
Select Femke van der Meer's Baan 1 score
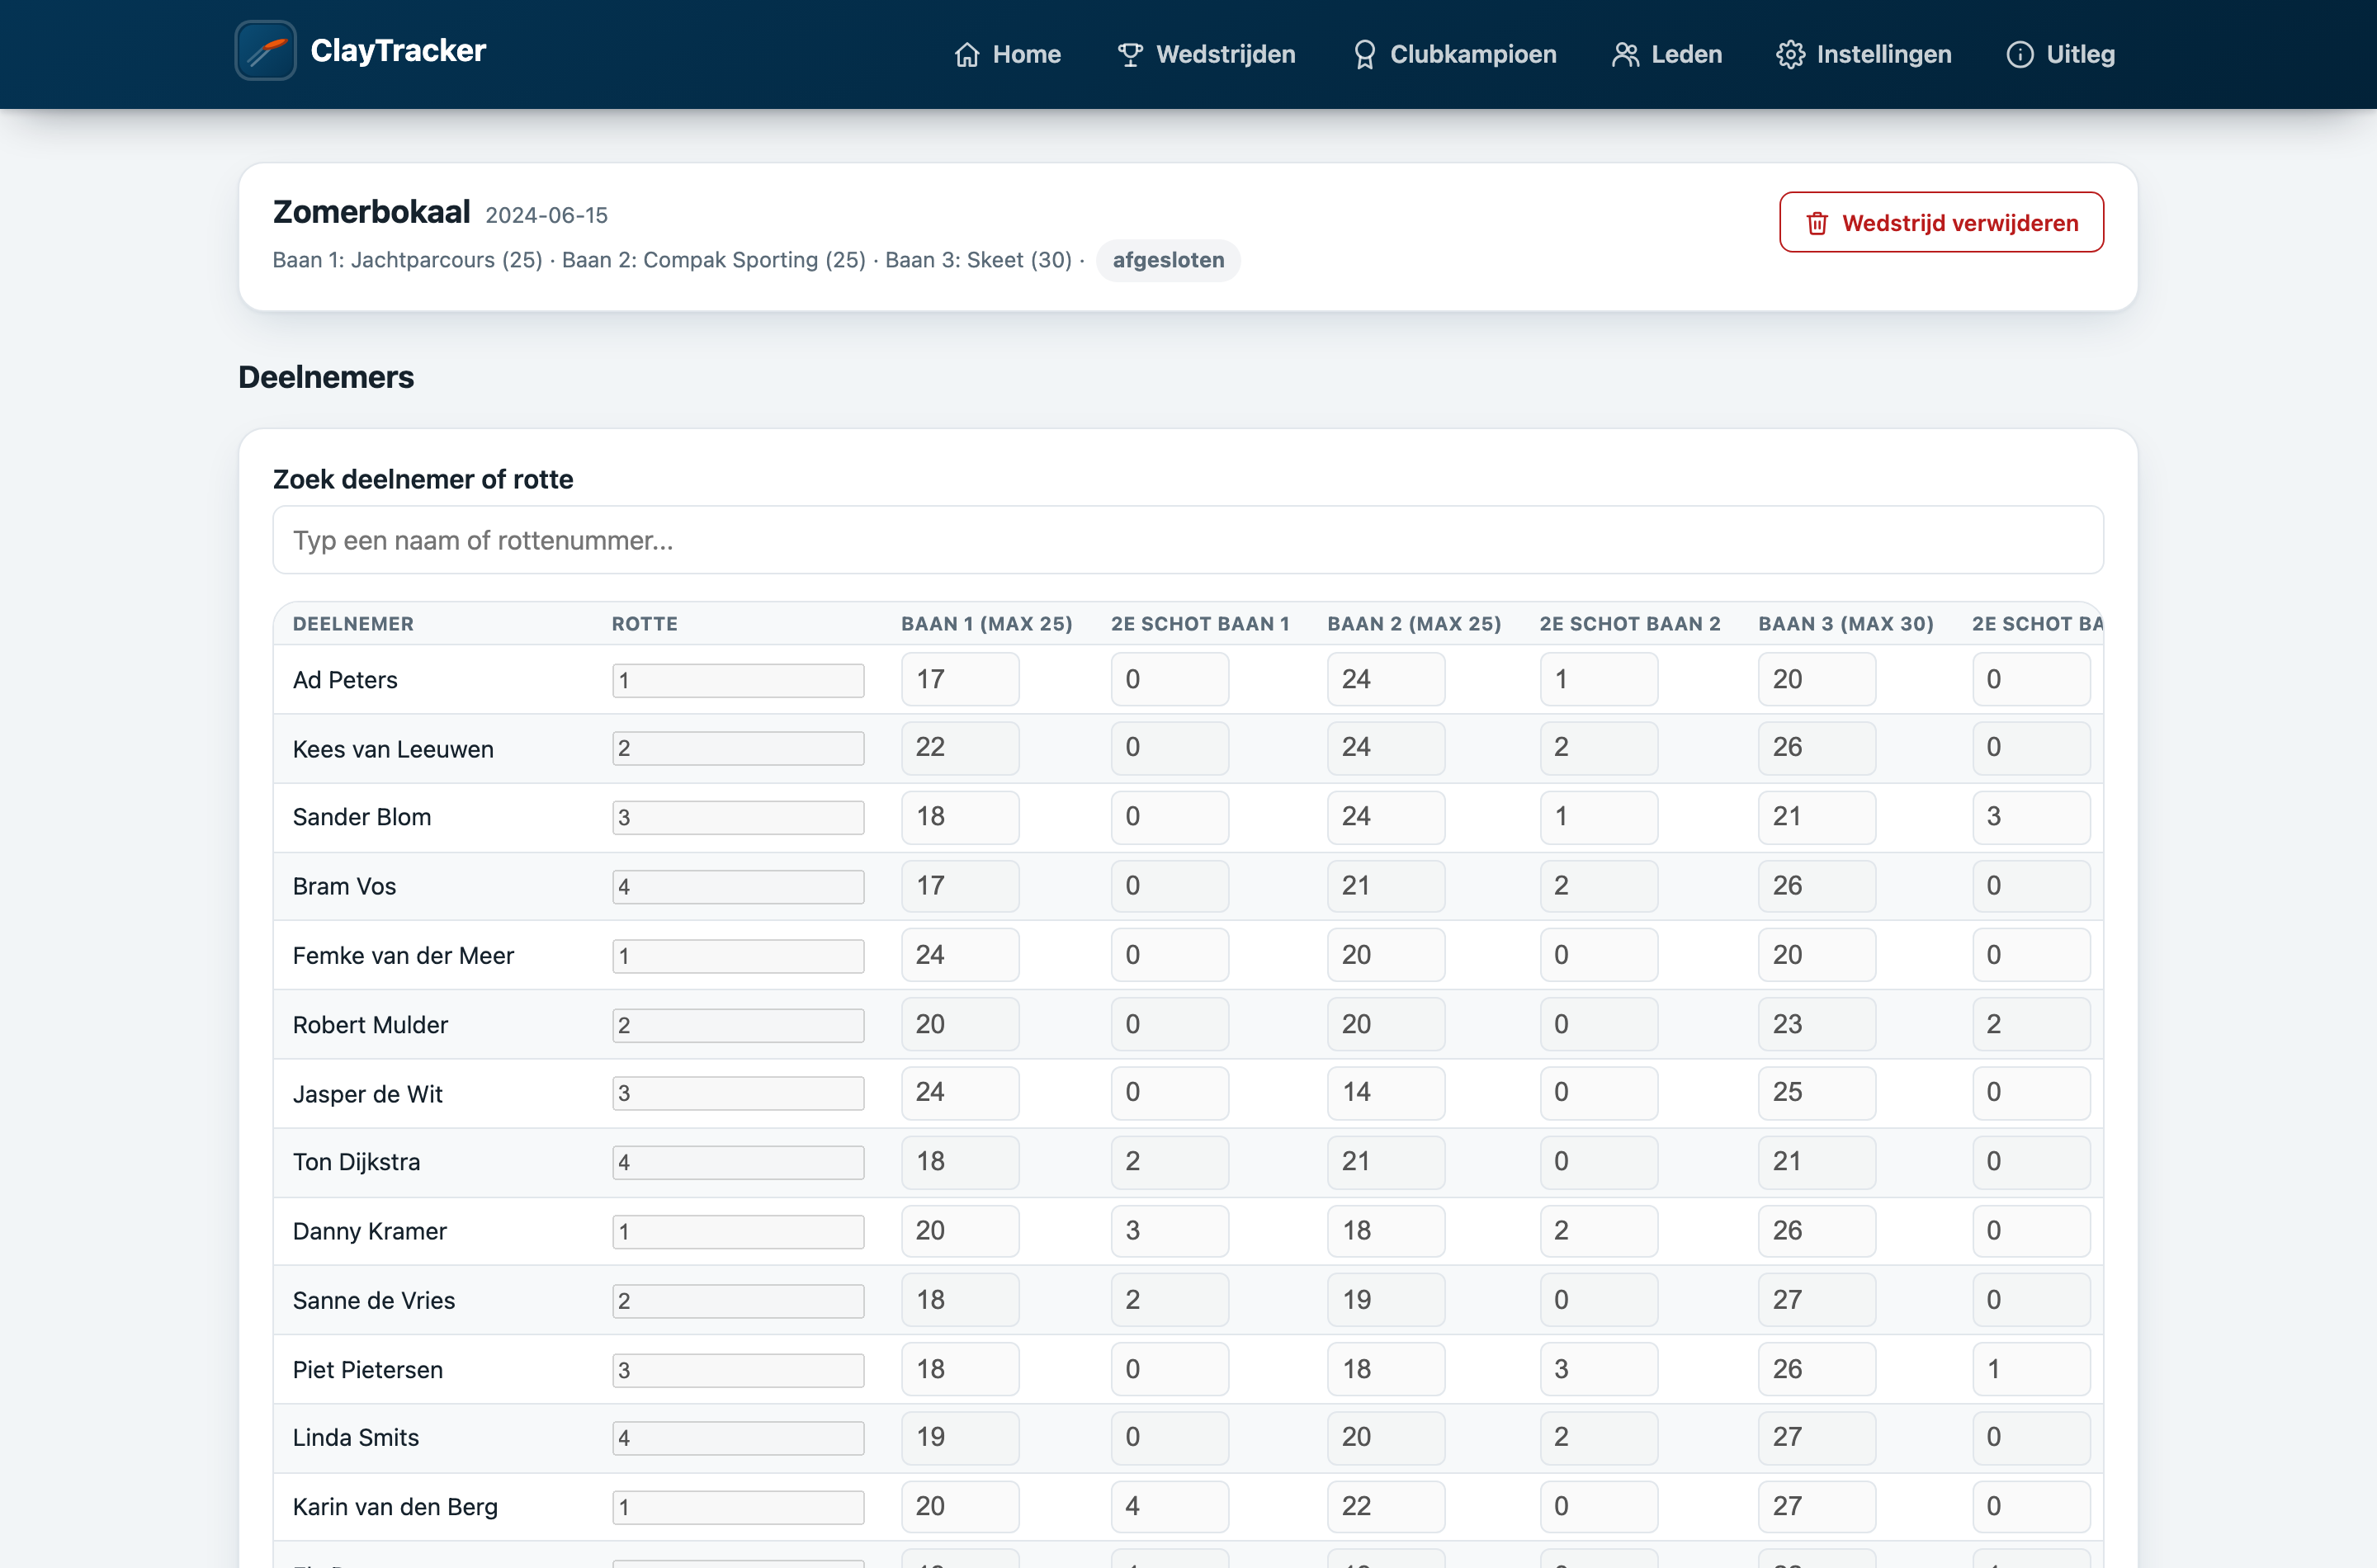960,955
